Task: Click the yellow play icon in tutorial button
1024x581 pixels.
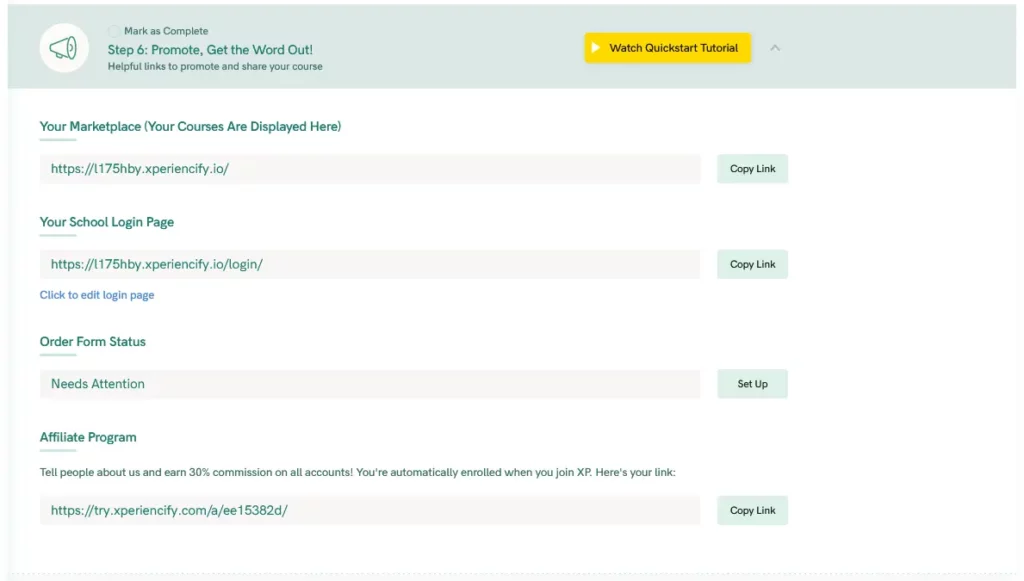Action: 597,47
